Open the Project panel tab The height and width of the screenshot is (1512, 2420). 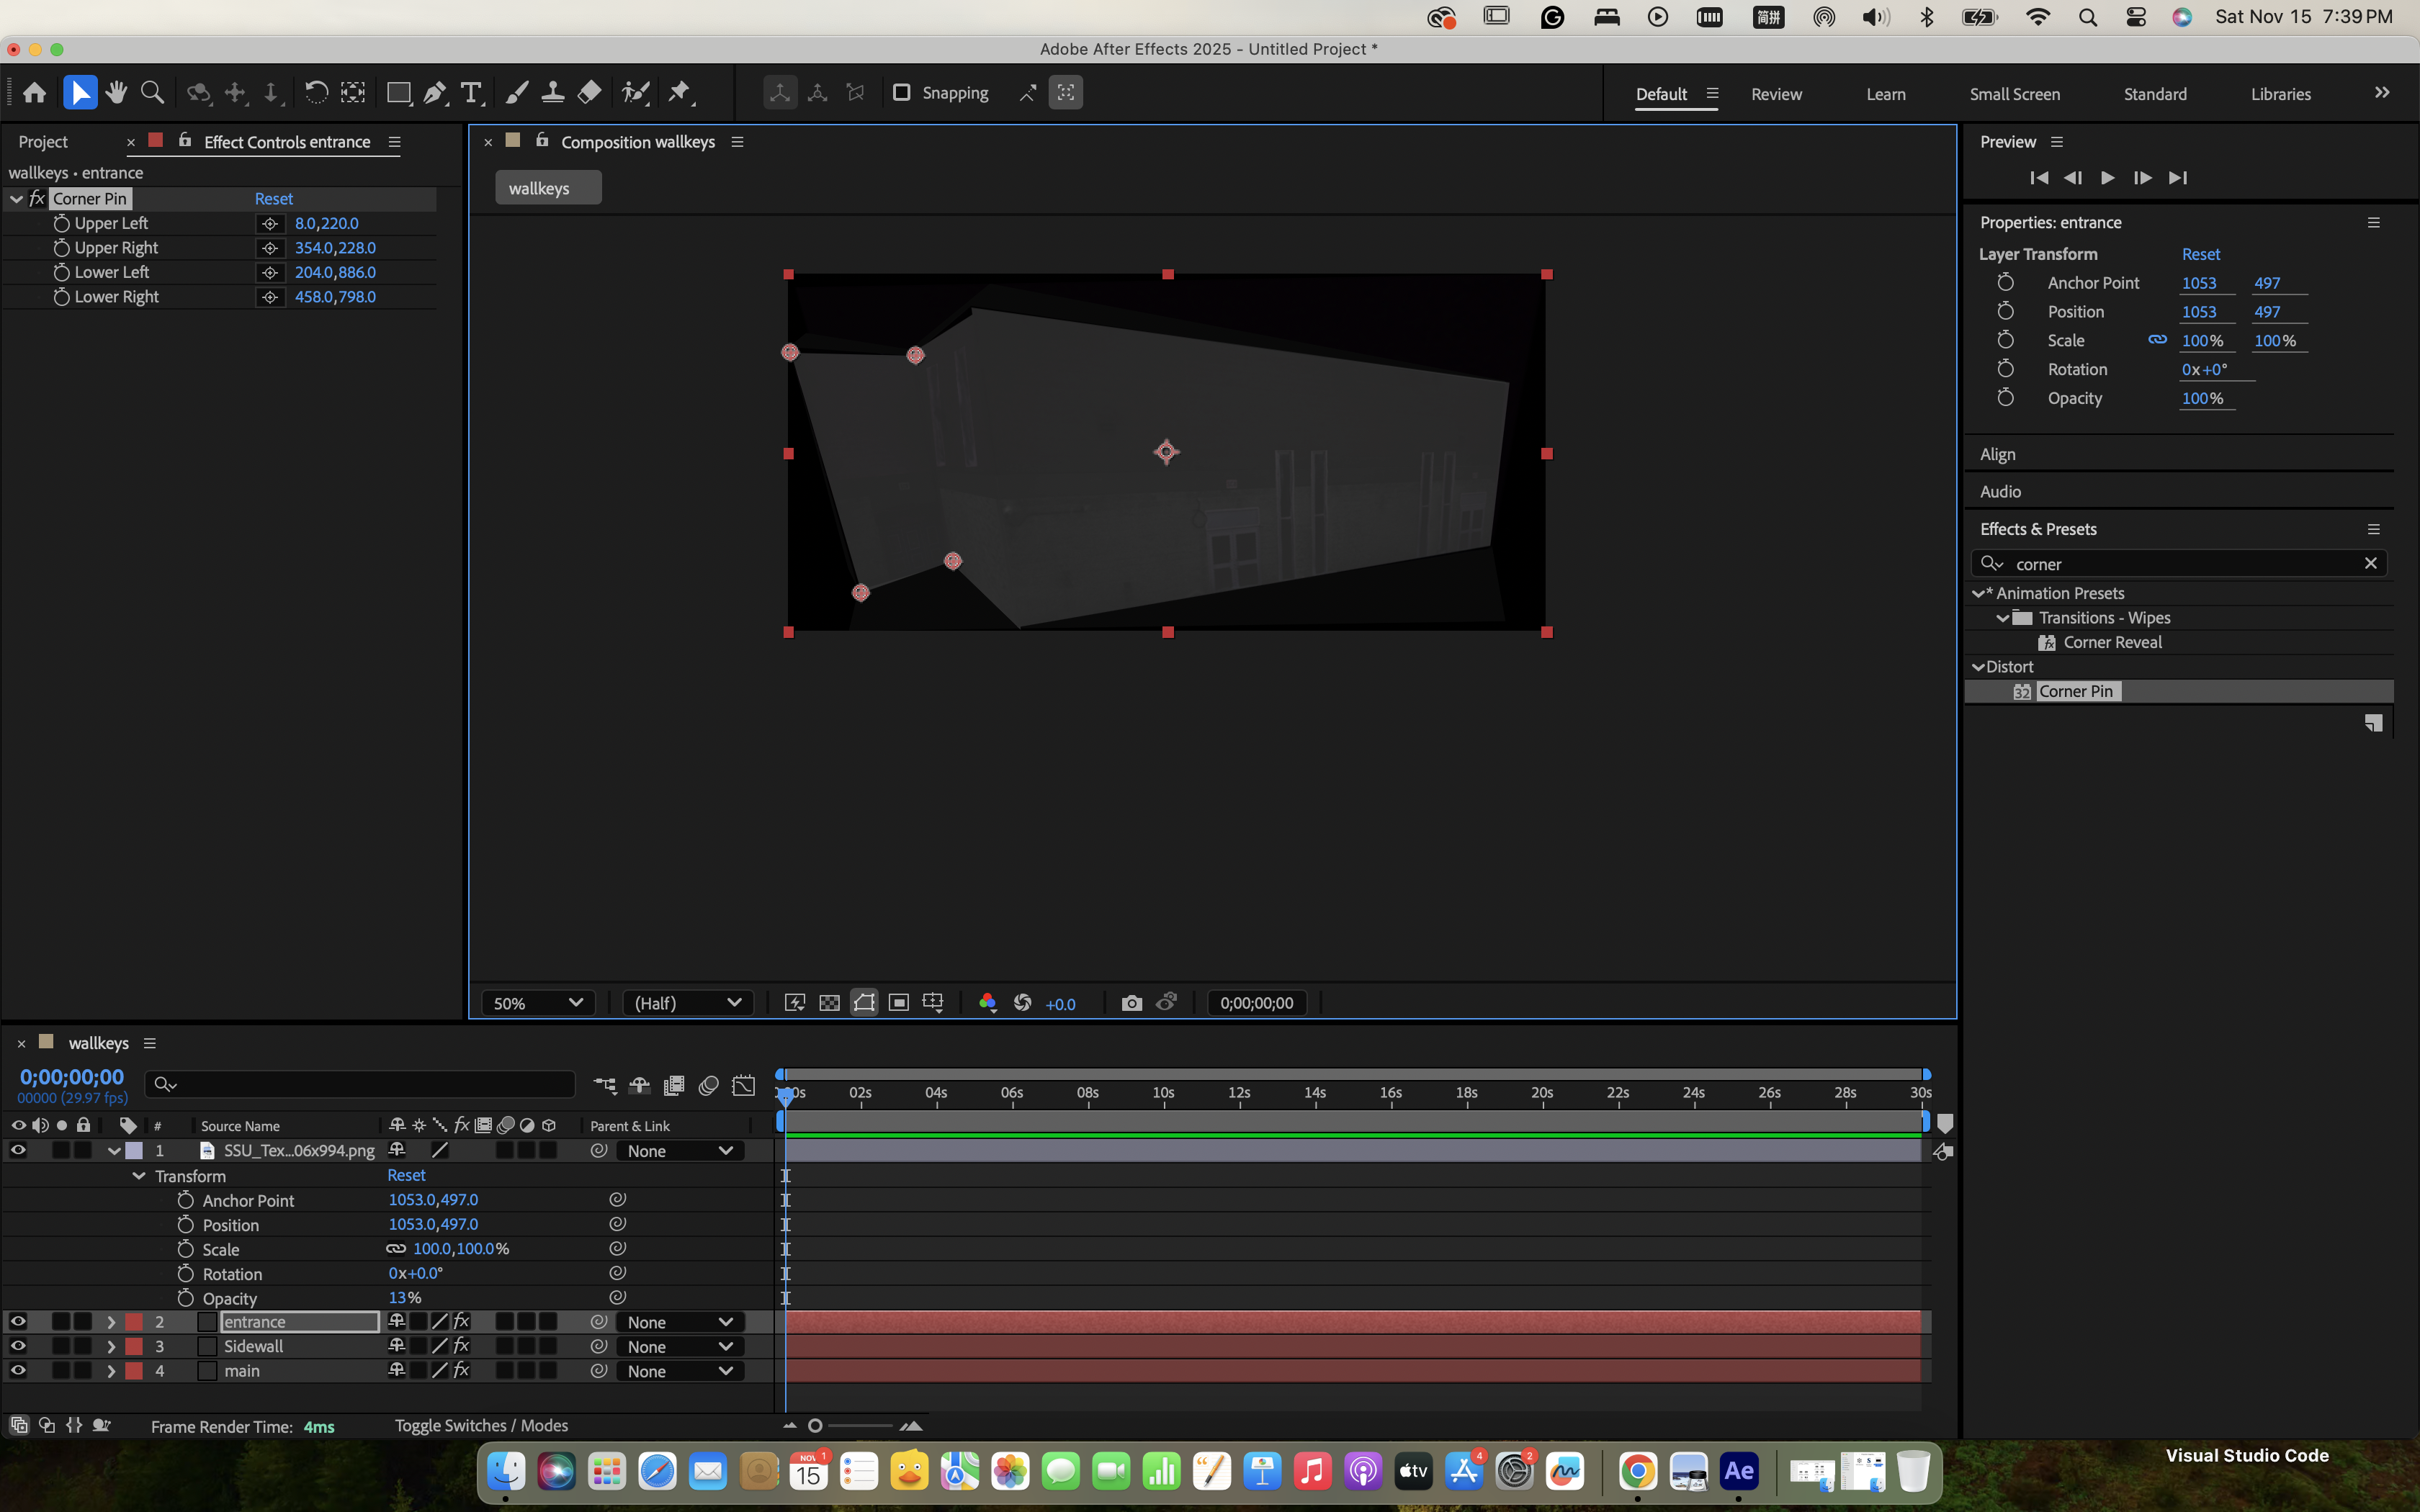(43, 142)
